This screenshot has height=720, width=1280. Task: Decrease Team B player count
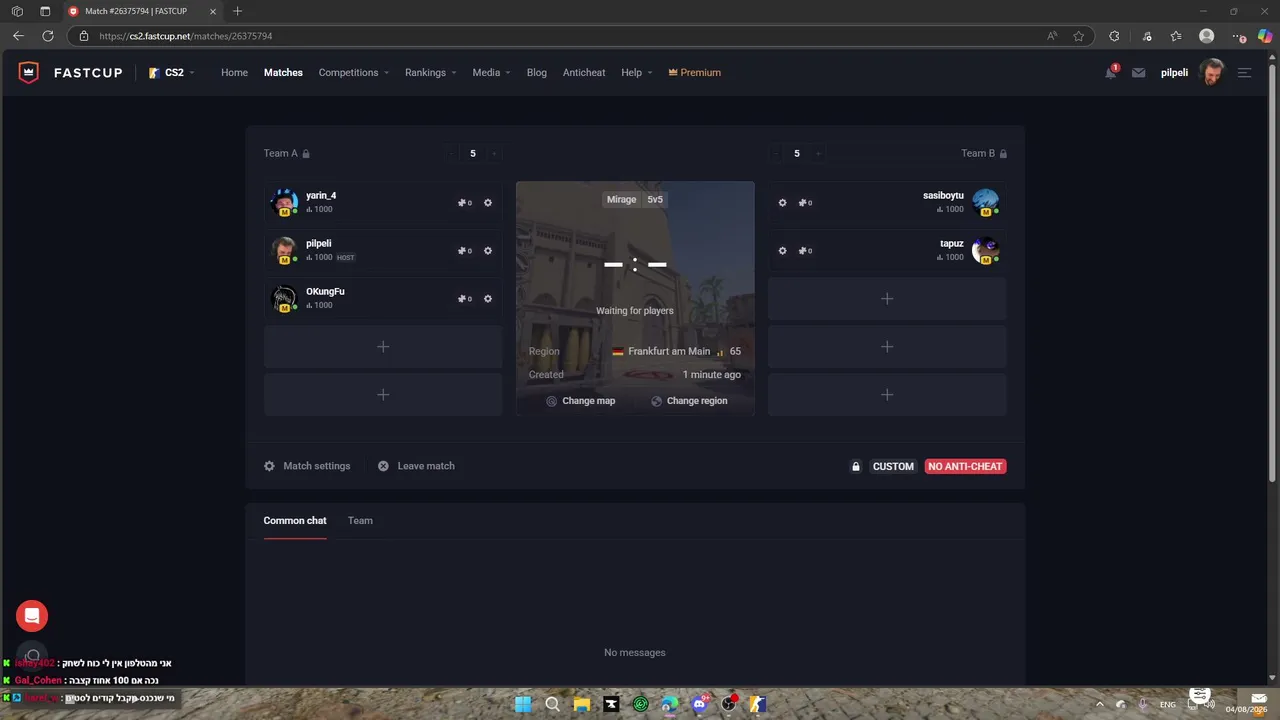pyautogui.click(x=776, y=154)
